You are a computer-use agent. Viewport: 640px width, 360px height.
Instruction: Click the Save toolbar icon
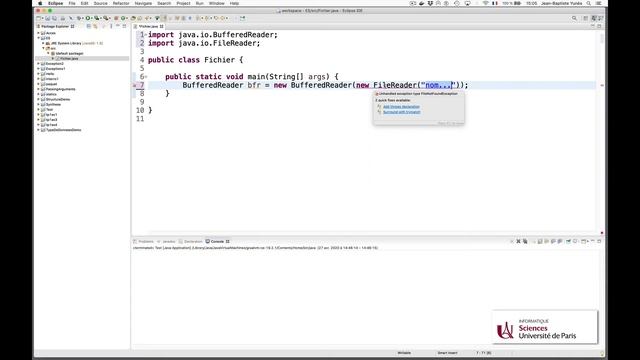48,18
